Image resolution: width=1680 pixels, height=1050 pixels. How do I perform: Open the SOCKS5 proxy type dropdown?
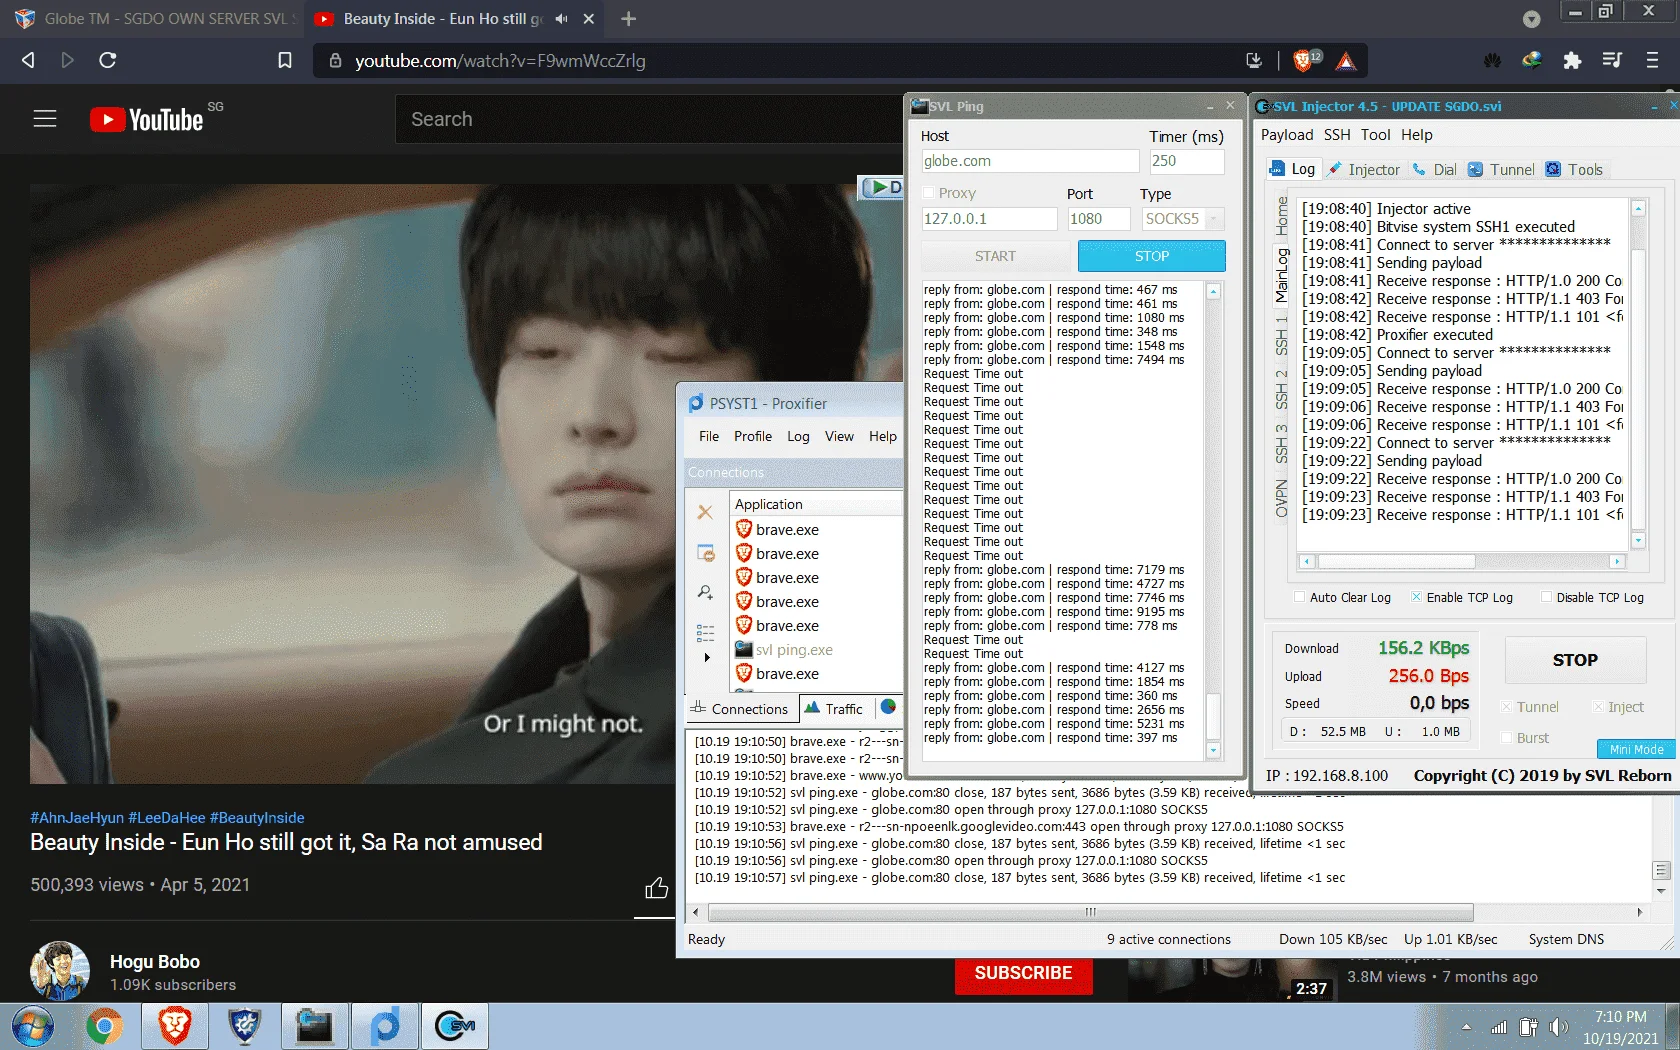(x=1214, y=219)
